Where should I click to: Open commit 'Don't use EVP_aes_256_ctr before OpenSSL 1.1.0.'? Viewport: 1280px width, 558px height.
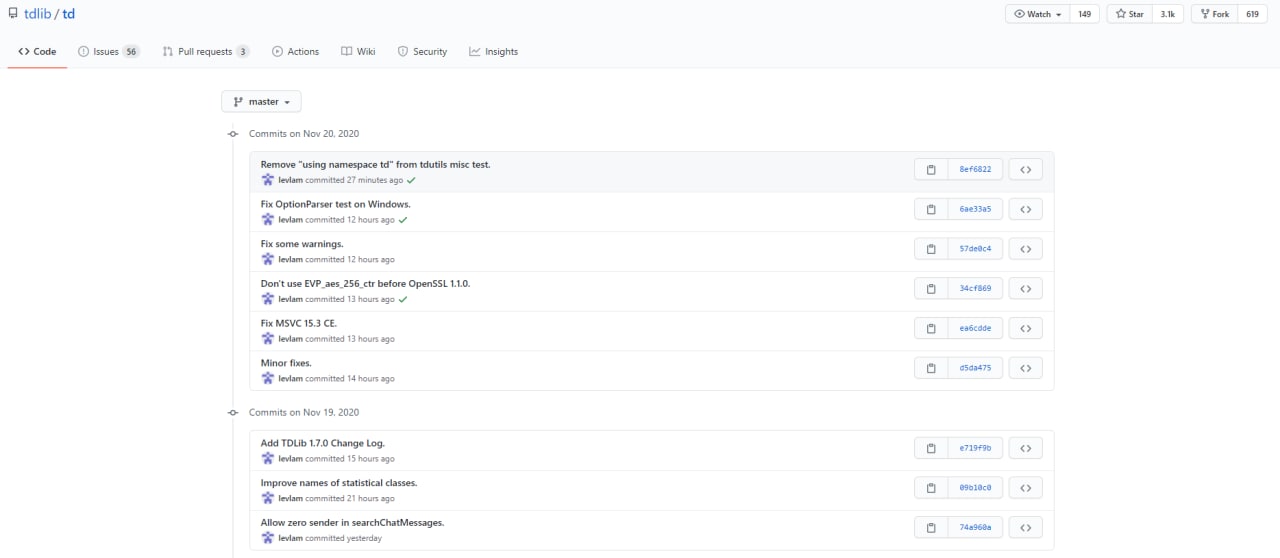click(365, 283)
